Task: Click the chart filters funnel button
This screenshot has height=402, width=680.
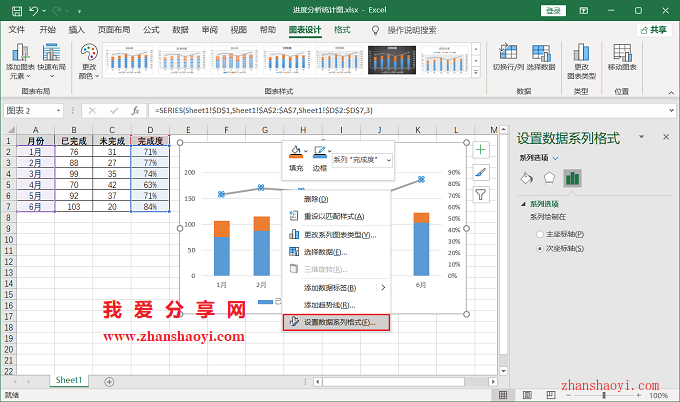Action: (x=481, y=195)
